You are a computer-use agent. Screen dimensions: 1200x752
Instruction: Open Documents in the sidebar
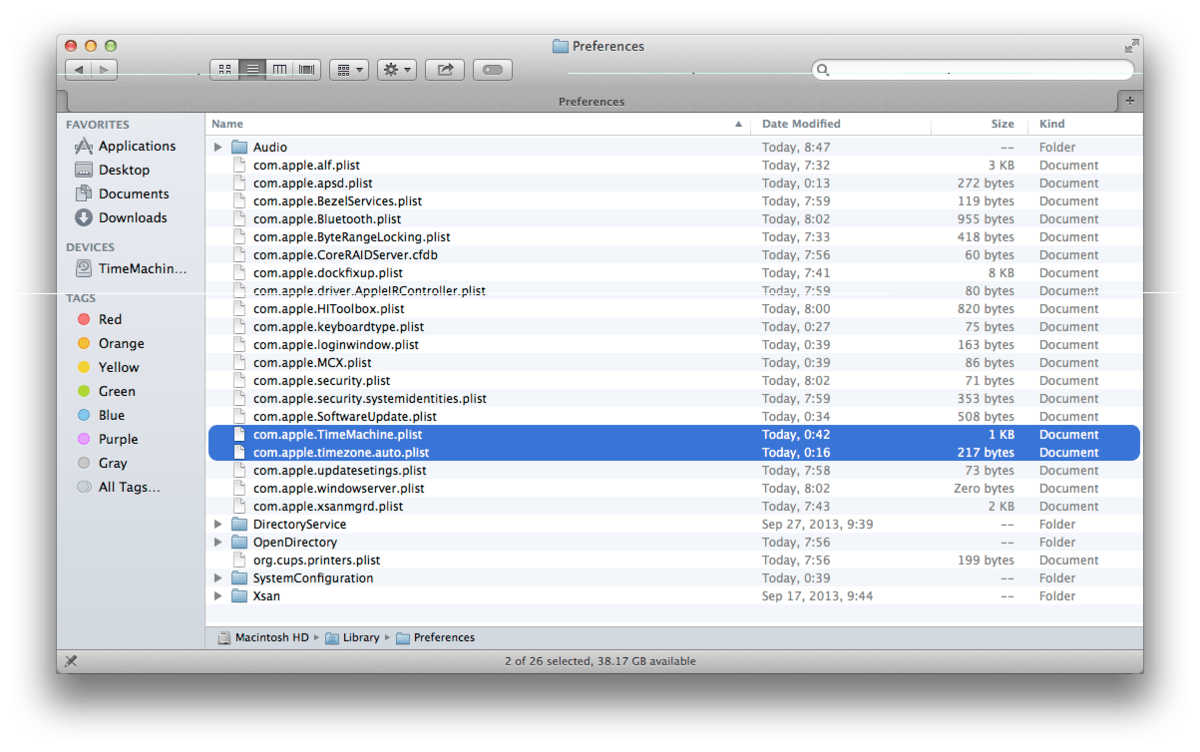[122, 194]
